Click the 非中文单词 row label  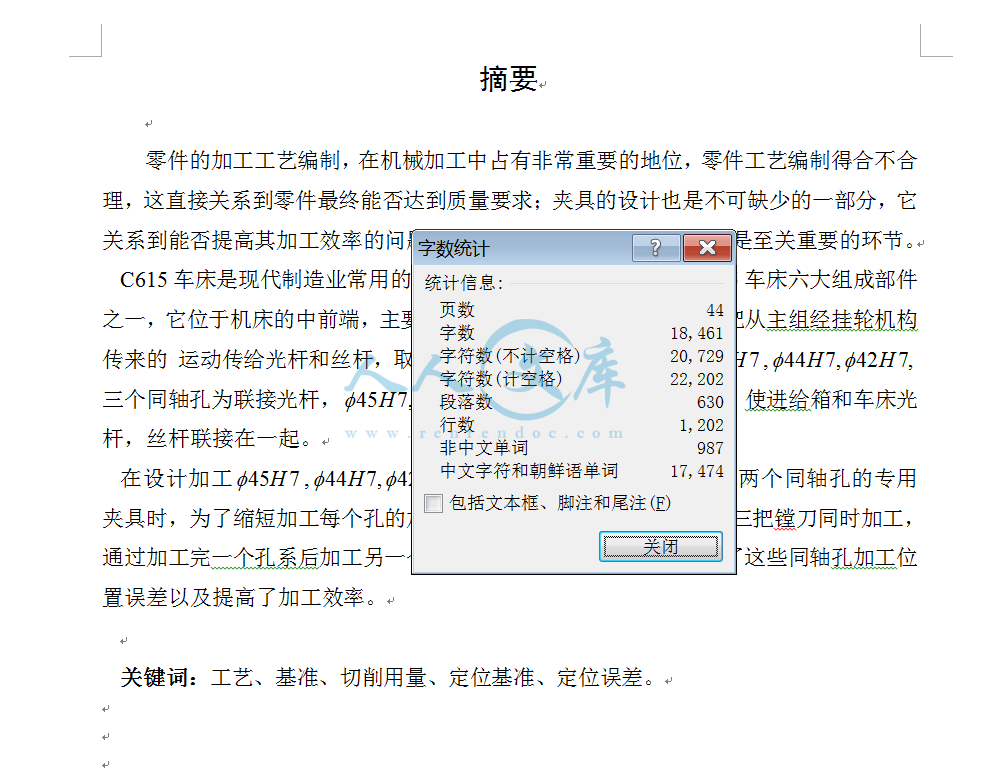tap(484, 448)
